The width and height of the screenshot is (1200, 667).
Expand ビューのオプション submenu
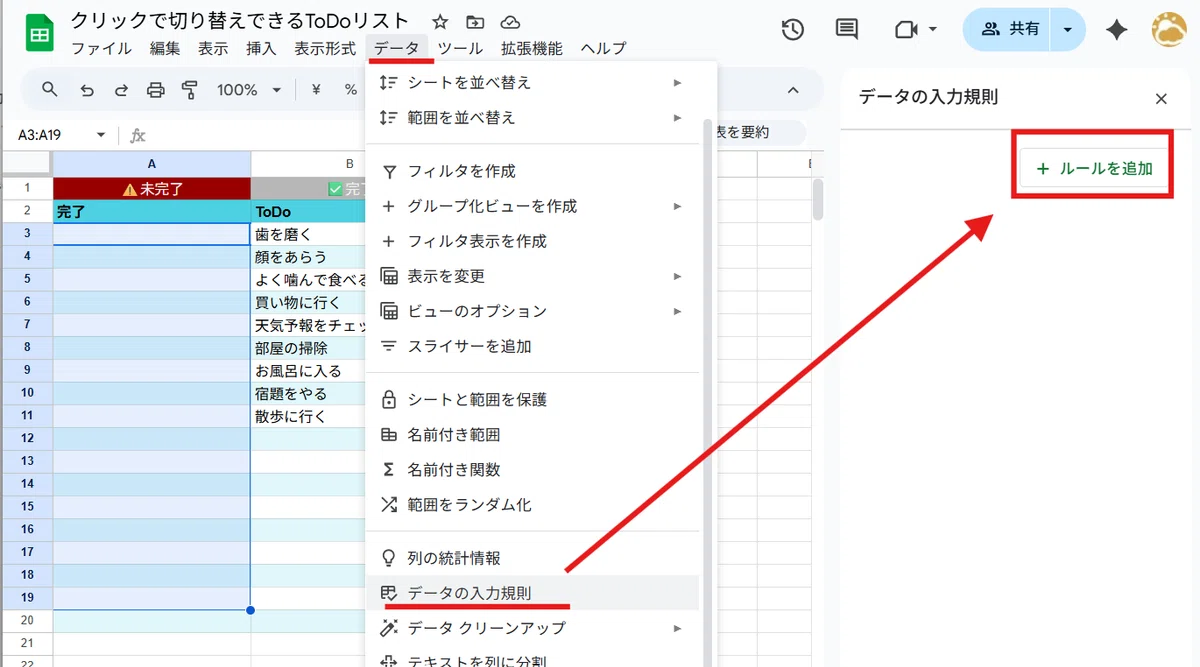click(677, 311)
